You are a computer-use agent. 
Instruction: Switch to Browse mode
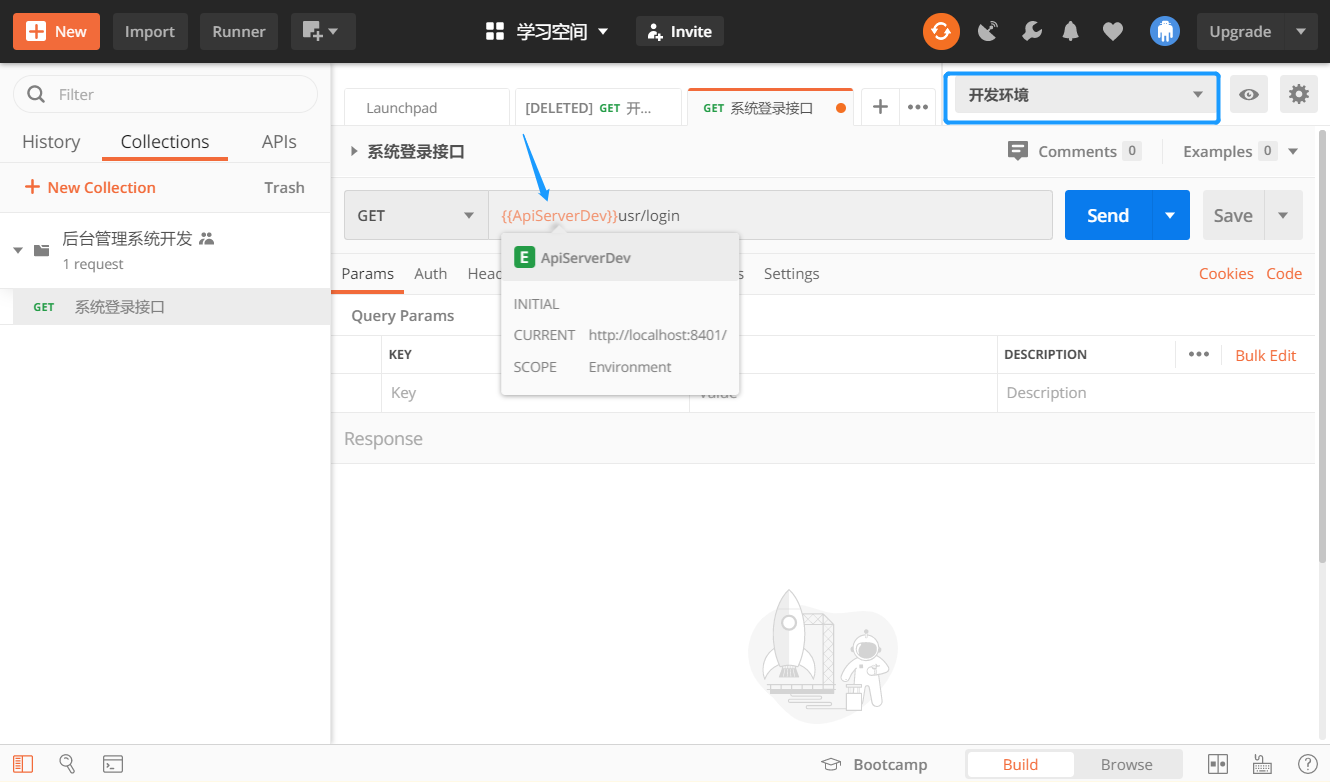pos(1126,764)
